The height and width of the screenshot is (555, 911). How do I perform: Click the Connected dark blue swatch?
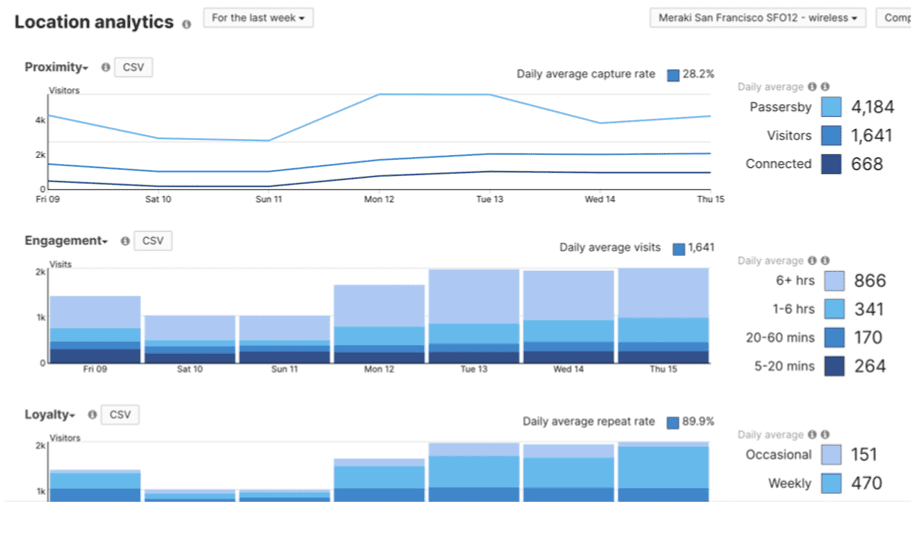pos(831,164)
